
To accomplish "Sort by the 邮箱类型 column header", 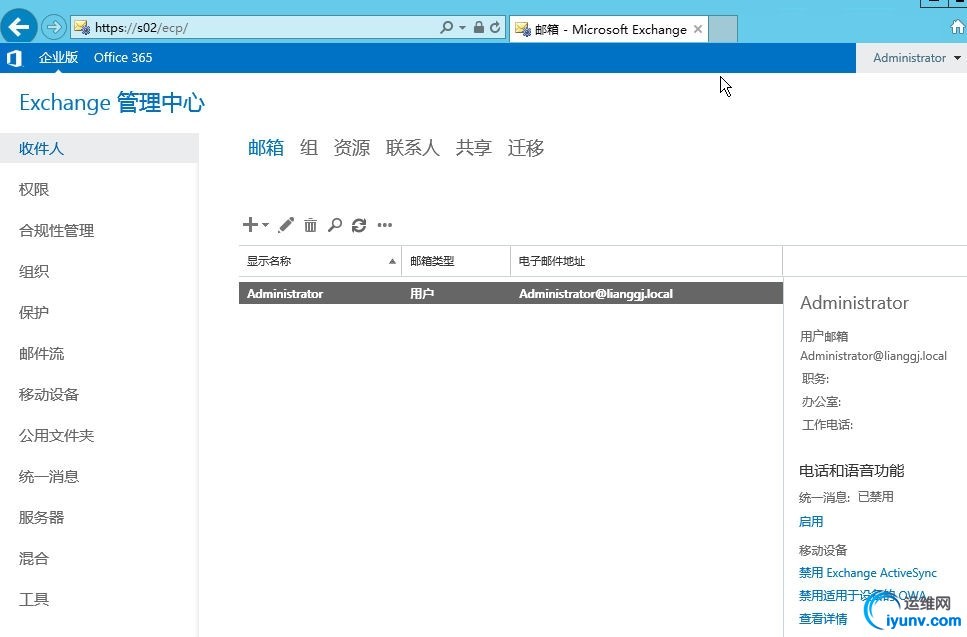I will tap(456, 261).
